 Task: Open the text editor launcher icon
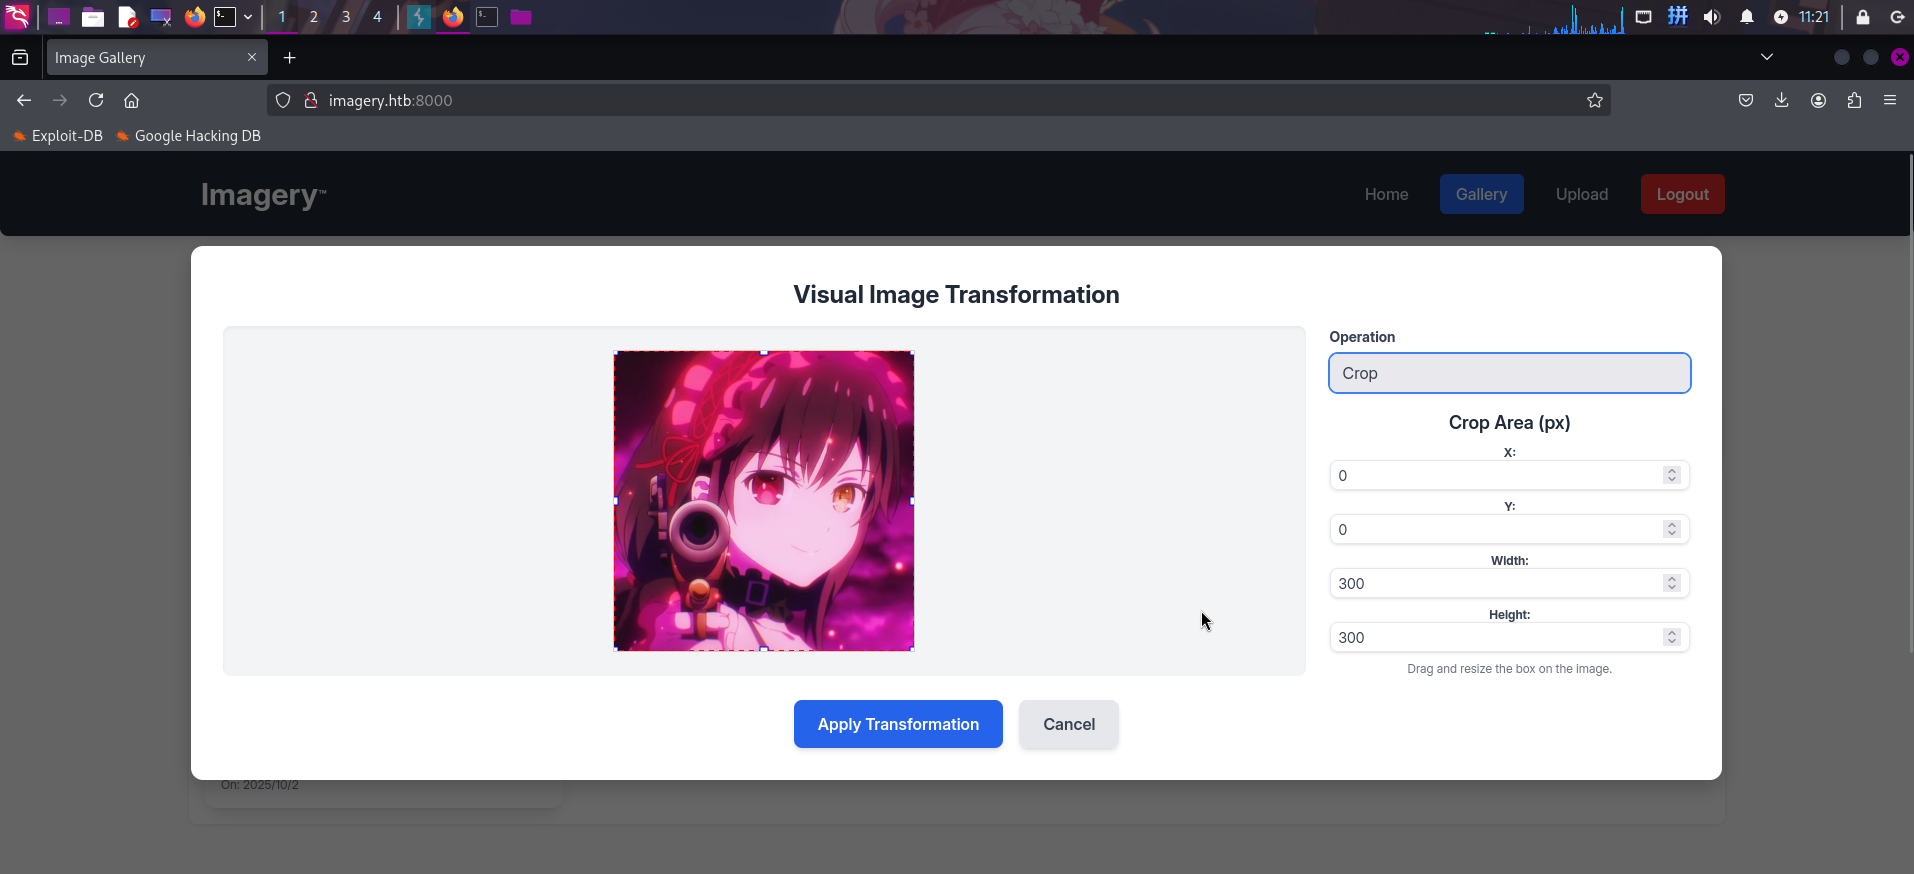127,17
